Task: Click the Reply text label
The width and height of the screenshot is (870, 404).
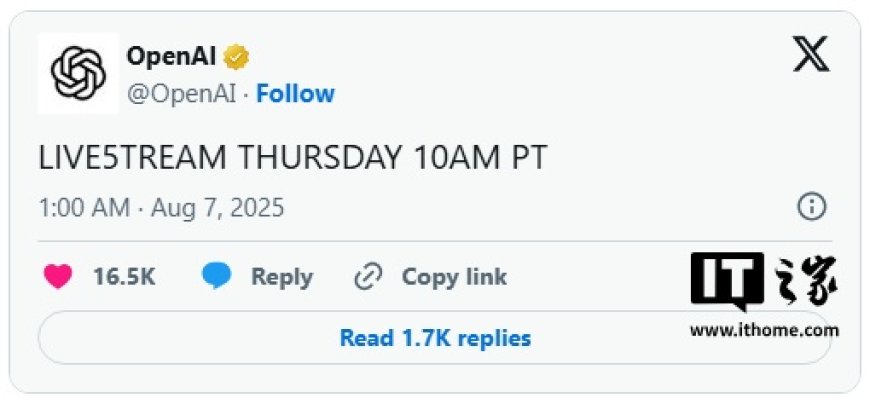Action: [282, 277]
